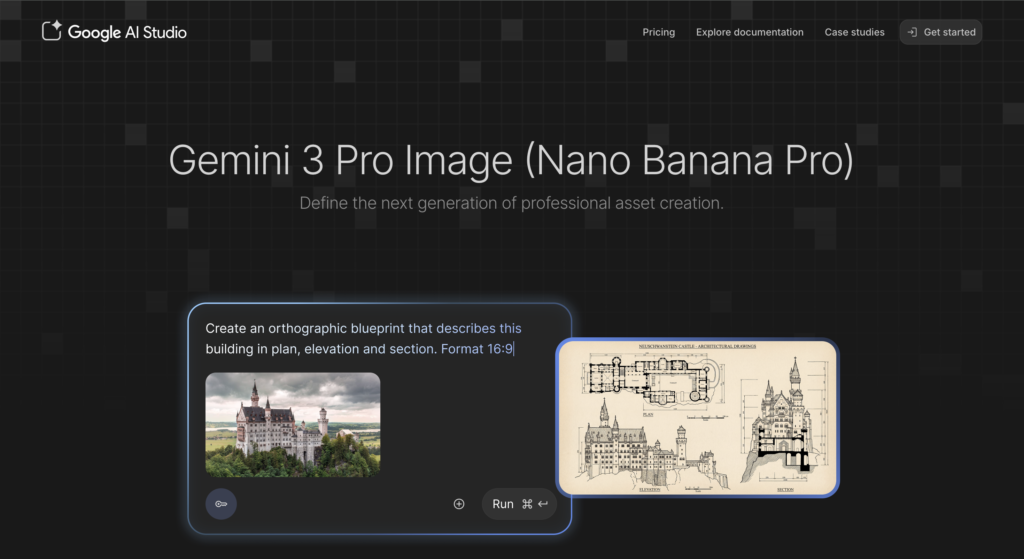1024x559 pixels.
Task: Click the floor plan drawing in the blueprint
Action: click(648, 378)
